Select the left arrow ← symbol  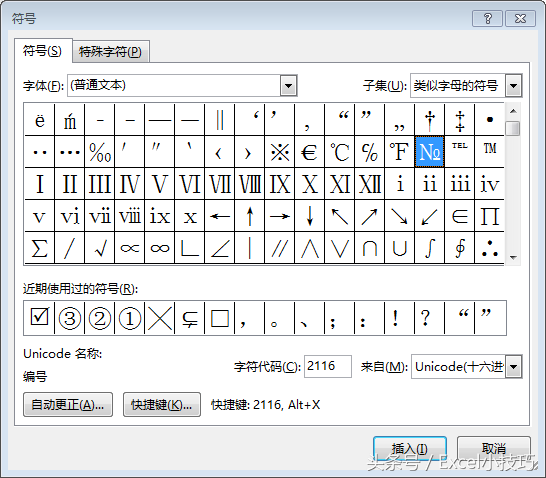point(219,216)
